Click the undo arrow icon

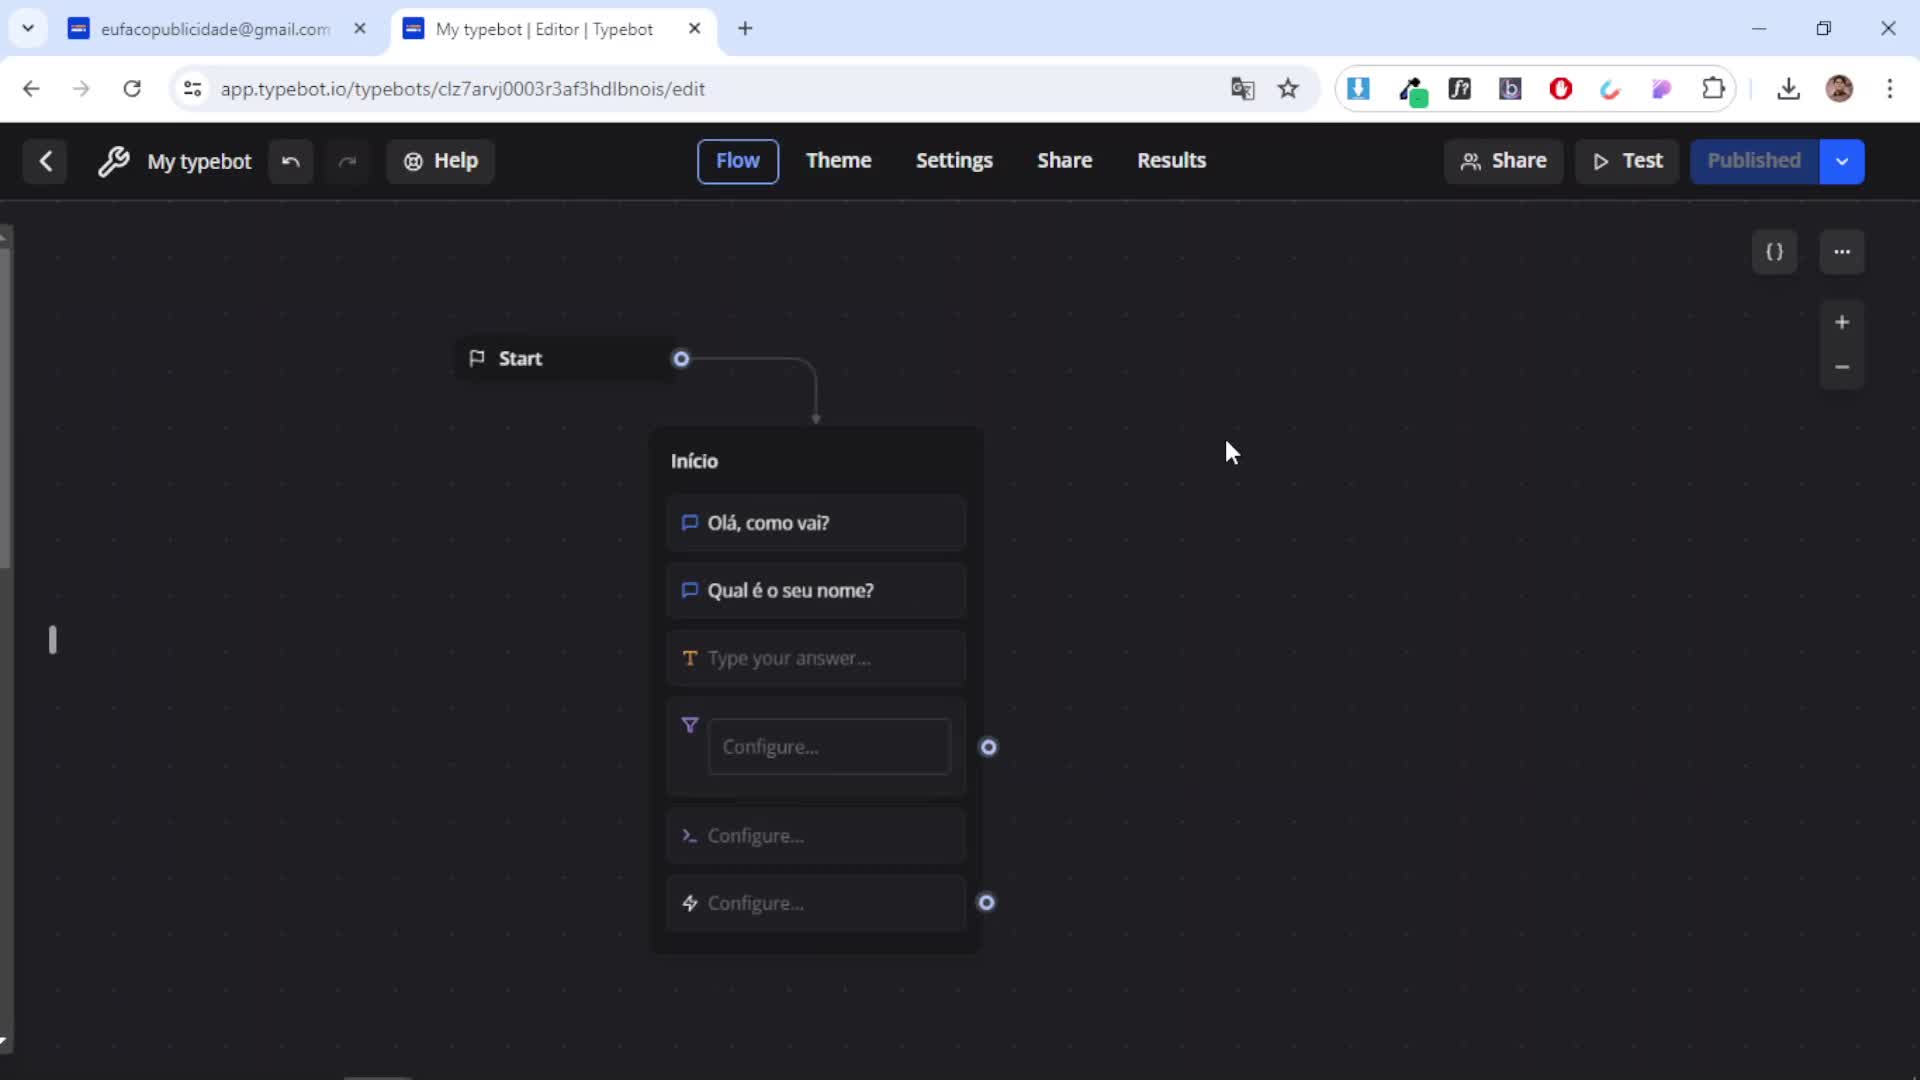point(291,161)
